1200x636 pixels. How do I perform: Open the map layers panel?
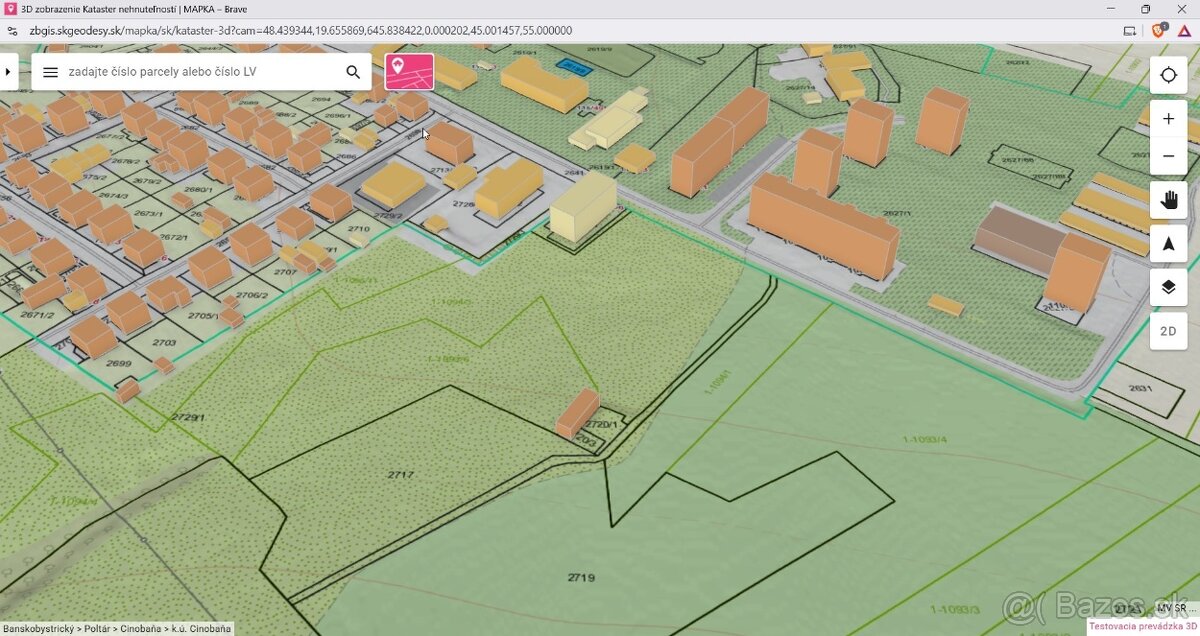pos(1168,288)
